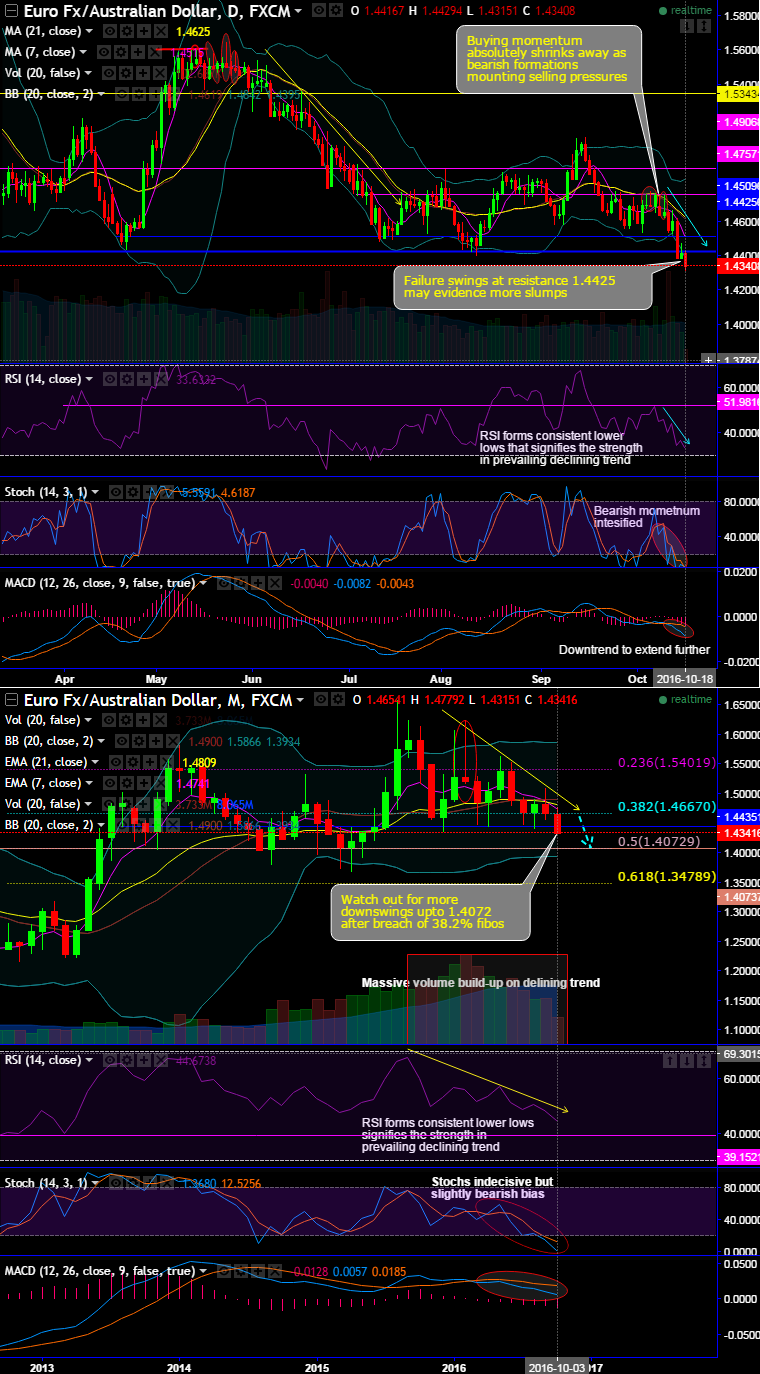
Task: Open settings of first monthly BB (20, close, 2)
Action: [x=138, y=741]
